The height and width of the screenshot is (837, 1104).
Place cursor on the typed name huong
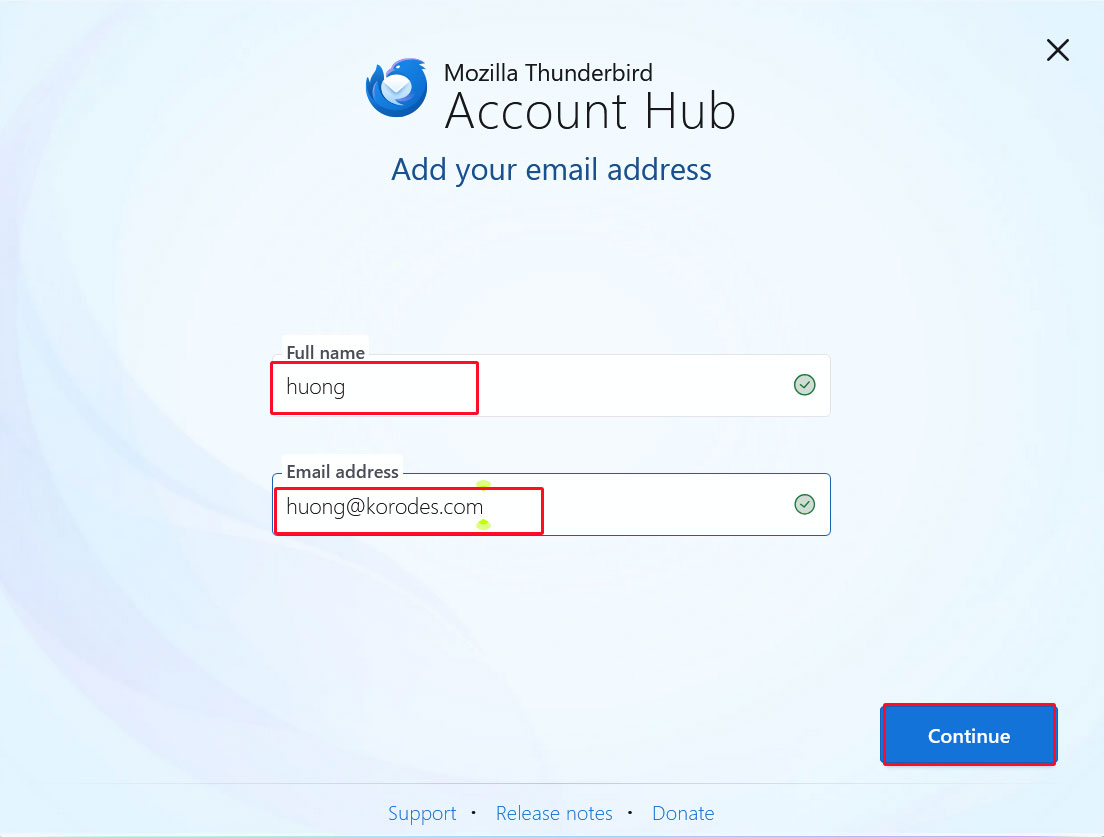point(315,387)
